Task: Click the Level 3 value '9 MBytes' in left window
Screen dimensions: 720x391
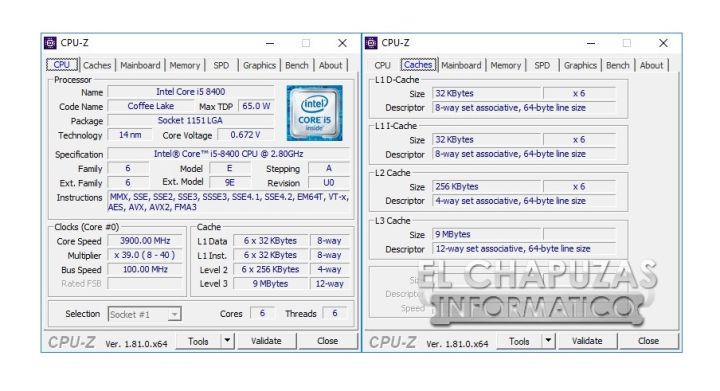Action: 270,284
